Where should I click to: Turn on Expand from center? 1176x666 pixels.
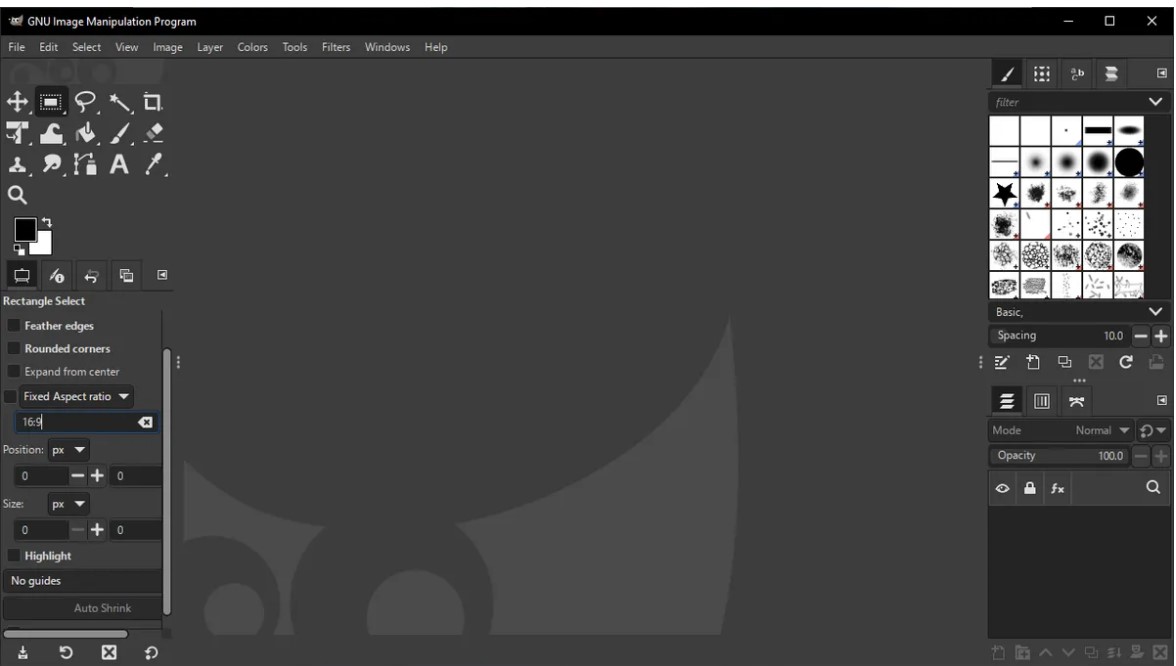14,371
